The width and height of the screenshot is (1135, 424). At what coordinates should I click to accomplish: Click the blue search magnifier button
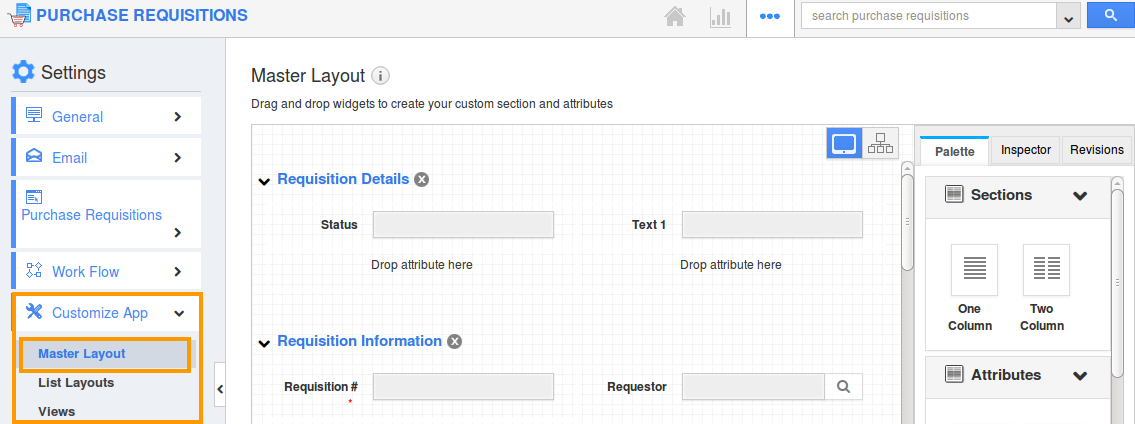pos(1109,16)
